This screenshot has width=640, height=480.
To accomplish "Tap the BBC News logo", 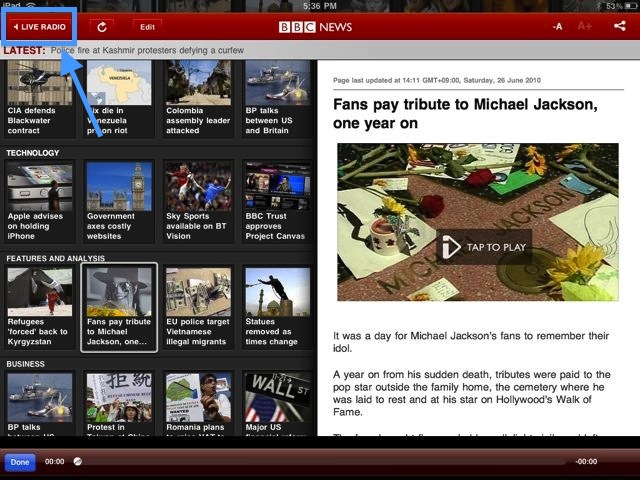I will pos(315,27).
